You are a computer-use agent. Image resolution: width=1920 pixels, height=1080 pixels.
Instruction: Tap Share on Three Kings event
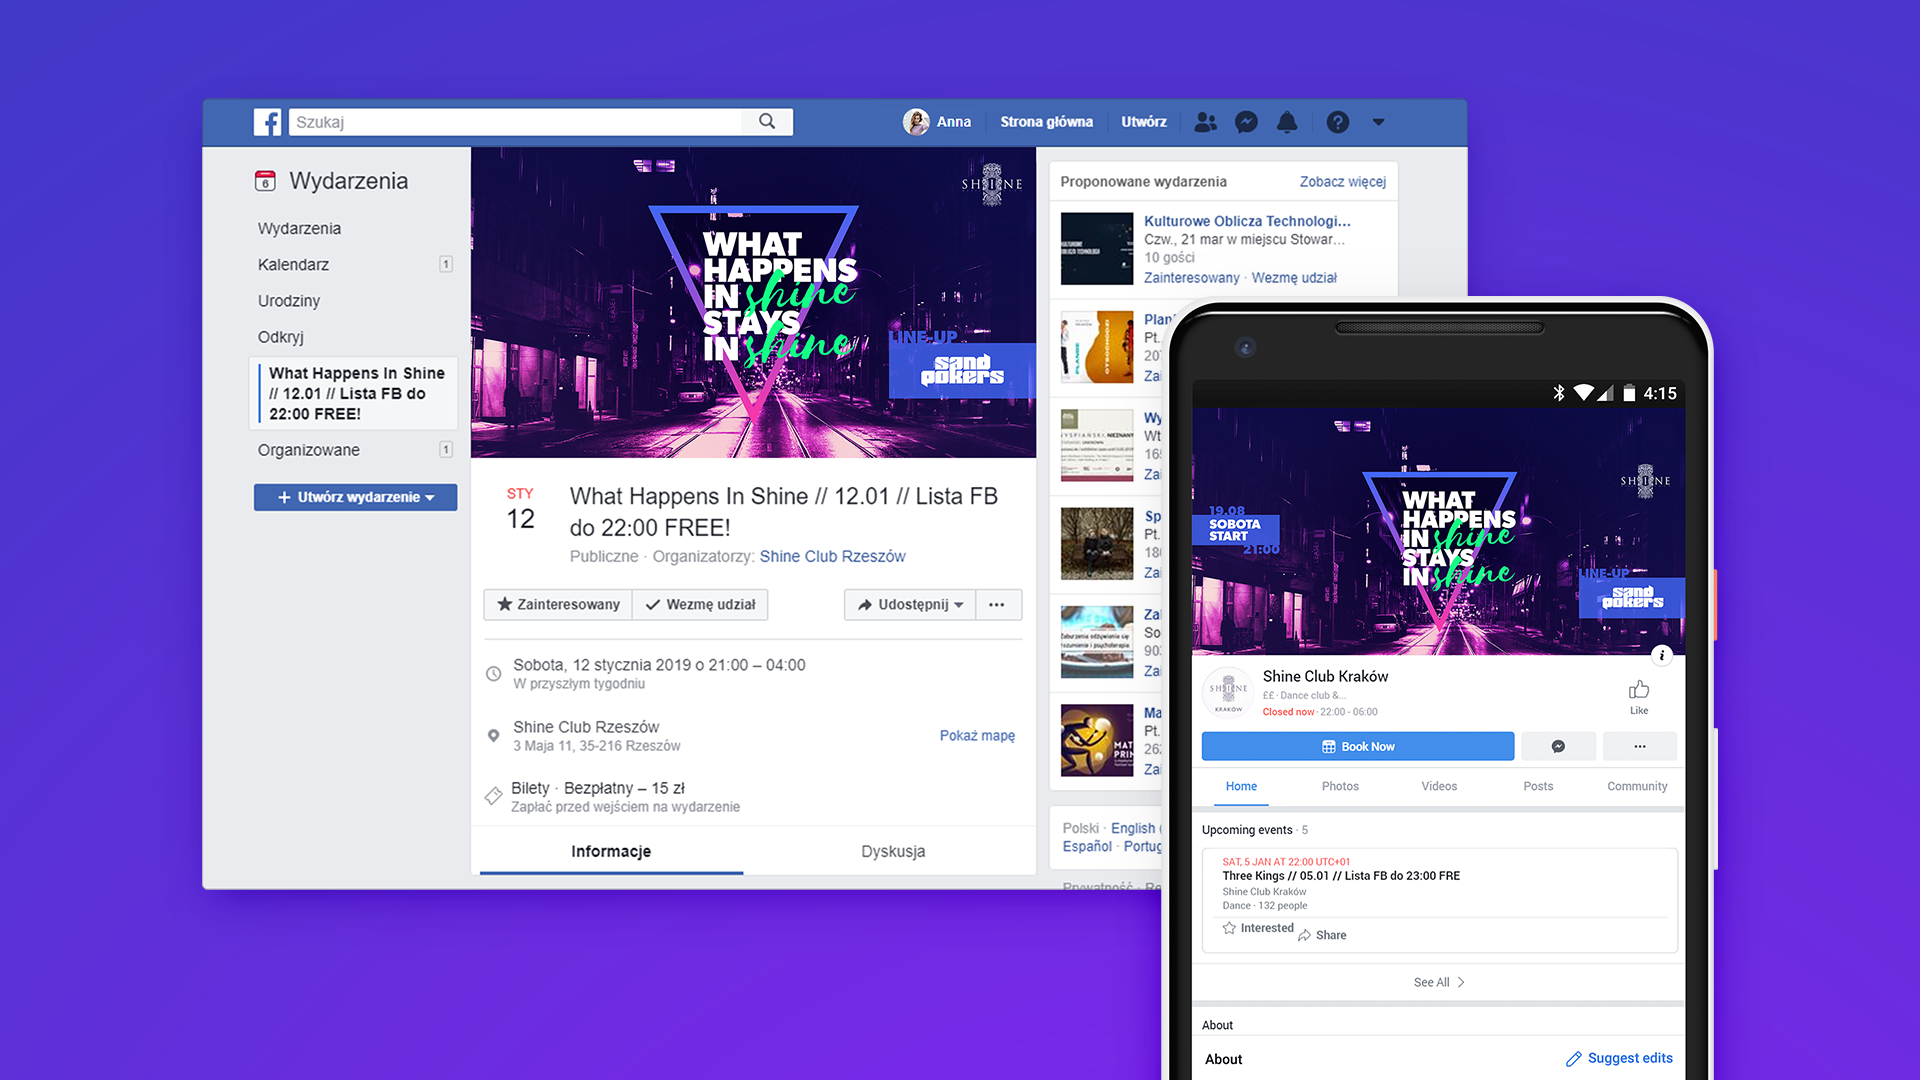pos(1322,935)
